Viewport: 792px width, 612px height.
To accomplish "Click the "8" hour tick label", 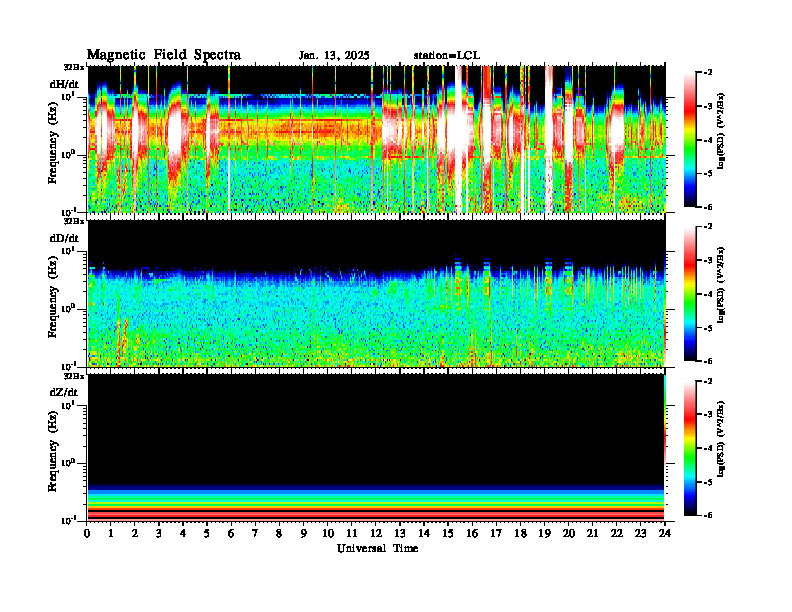I will (279, 534).
